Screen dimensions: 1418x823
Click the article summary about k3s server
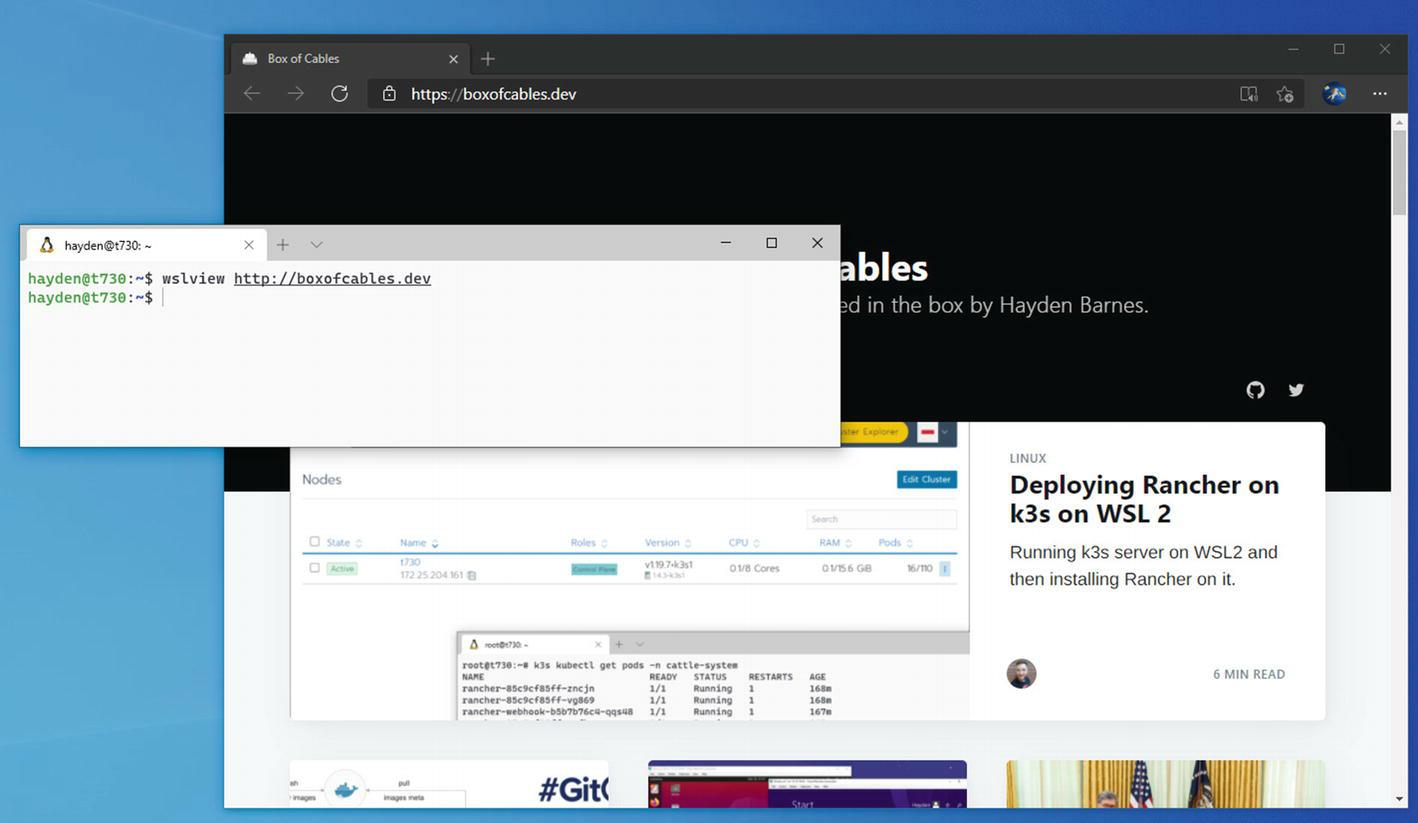coord(1143,565)
